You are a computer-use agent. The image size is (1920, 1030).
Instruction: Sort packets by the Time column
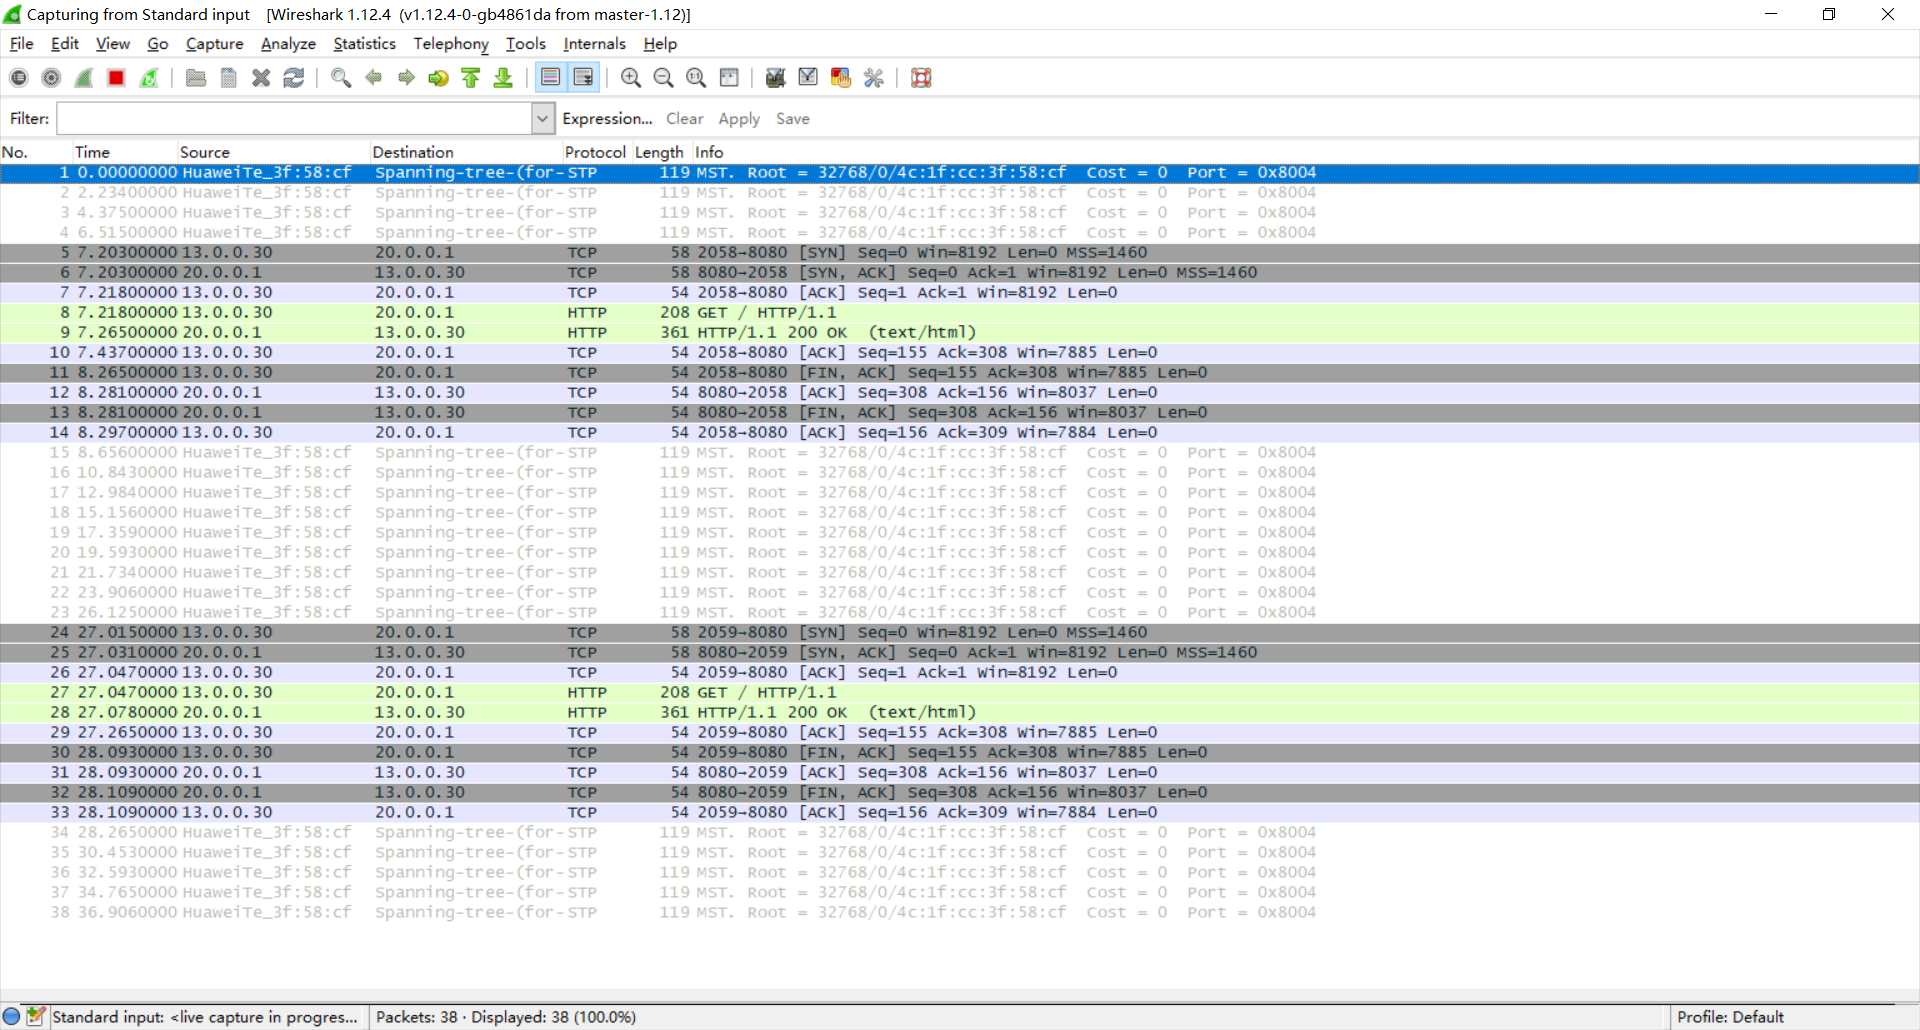[x=125, y=152]
